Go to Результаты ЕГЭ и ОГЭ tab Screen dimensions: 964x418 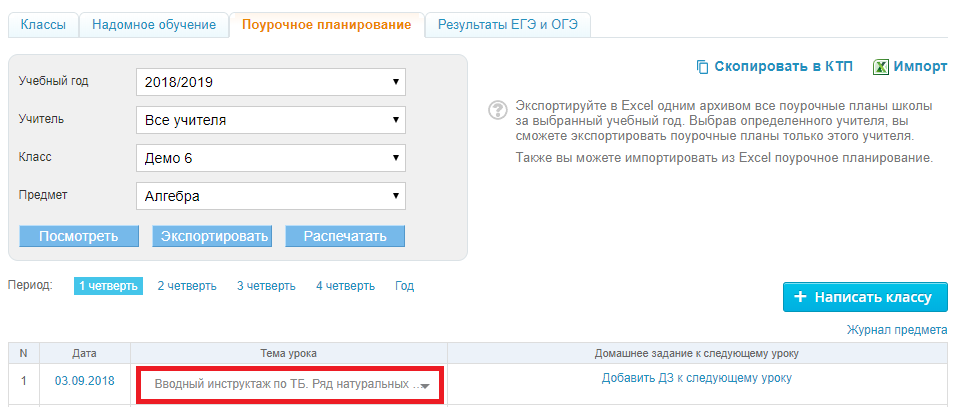[x=508, y=25]
